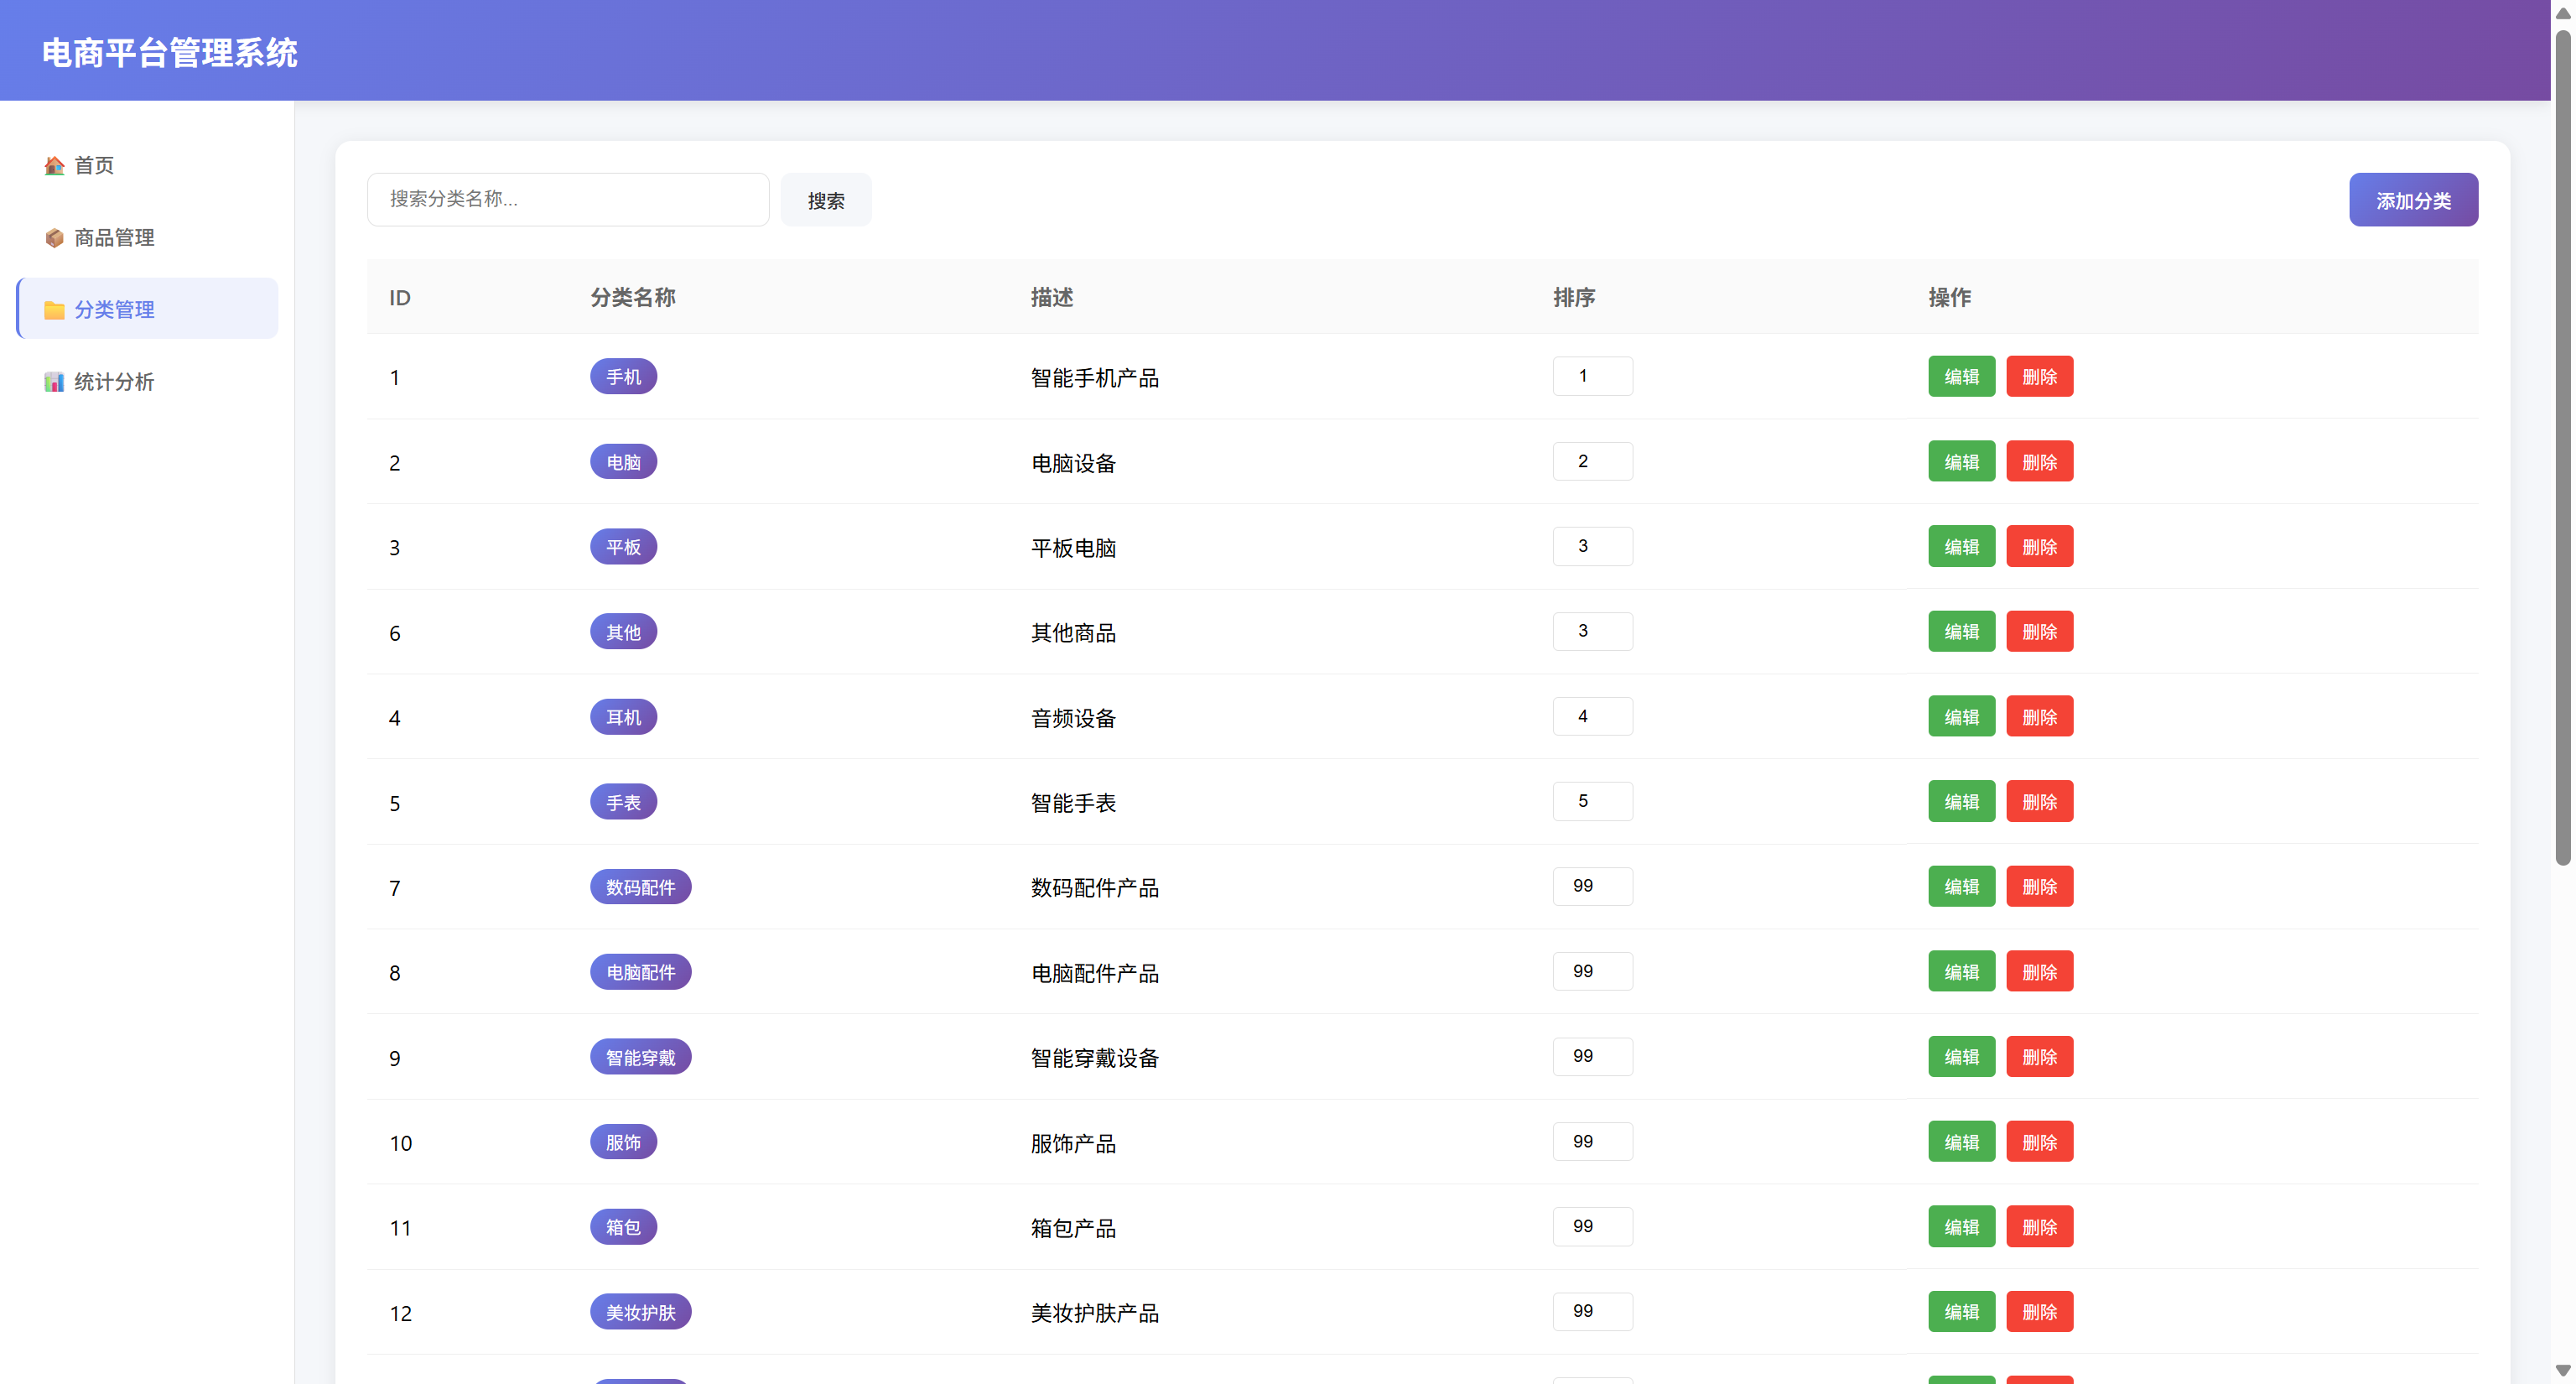The height and width of the screenshot is (1384, 2576).
Task: Delete the 智能穿戴 category
Action: pyautogui.click(x=2039, y=1057)
